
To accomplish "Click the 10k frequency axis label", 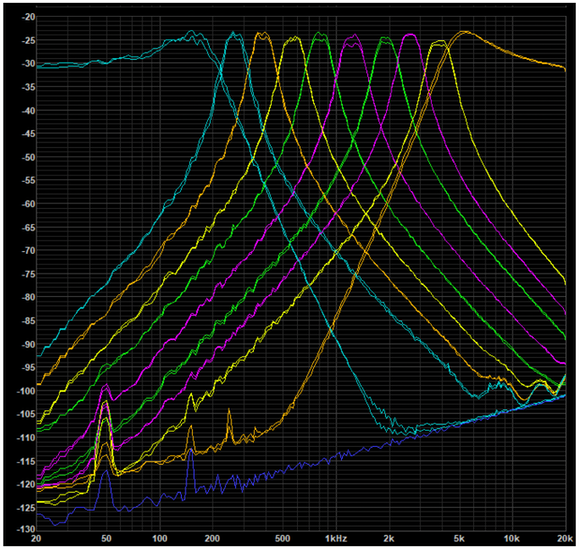I will (512, 538).
